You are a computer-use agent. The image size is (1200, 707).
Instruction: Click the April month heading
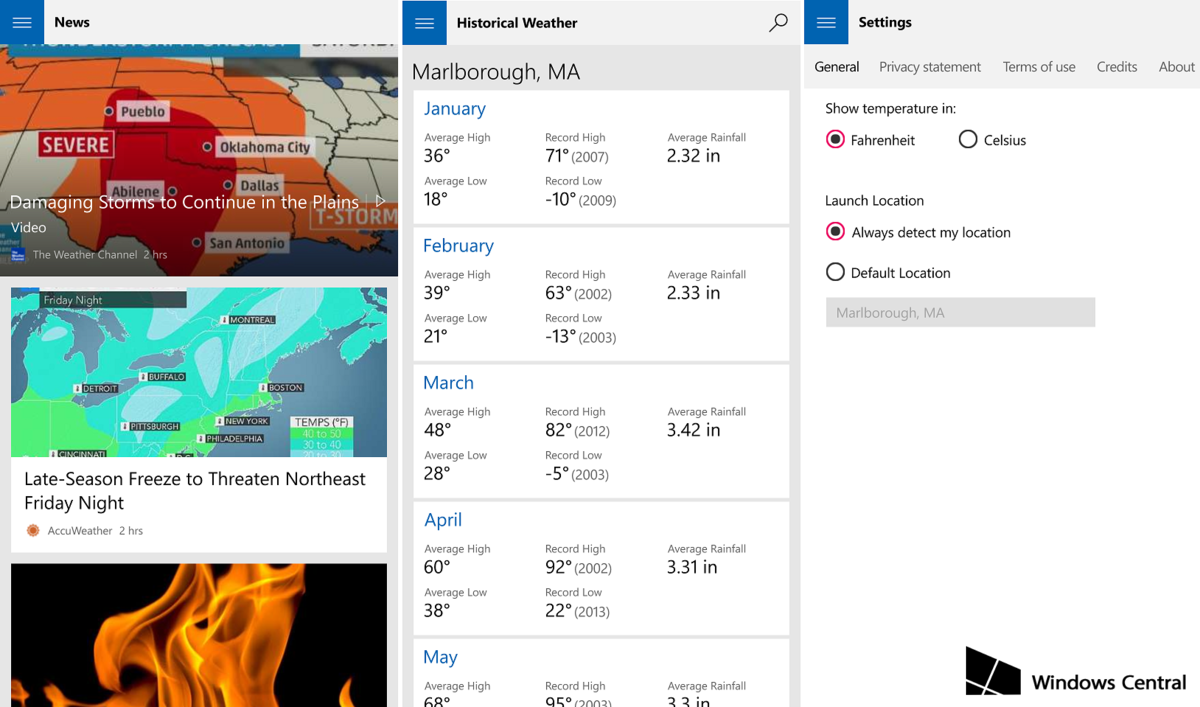tap(442, 519)
